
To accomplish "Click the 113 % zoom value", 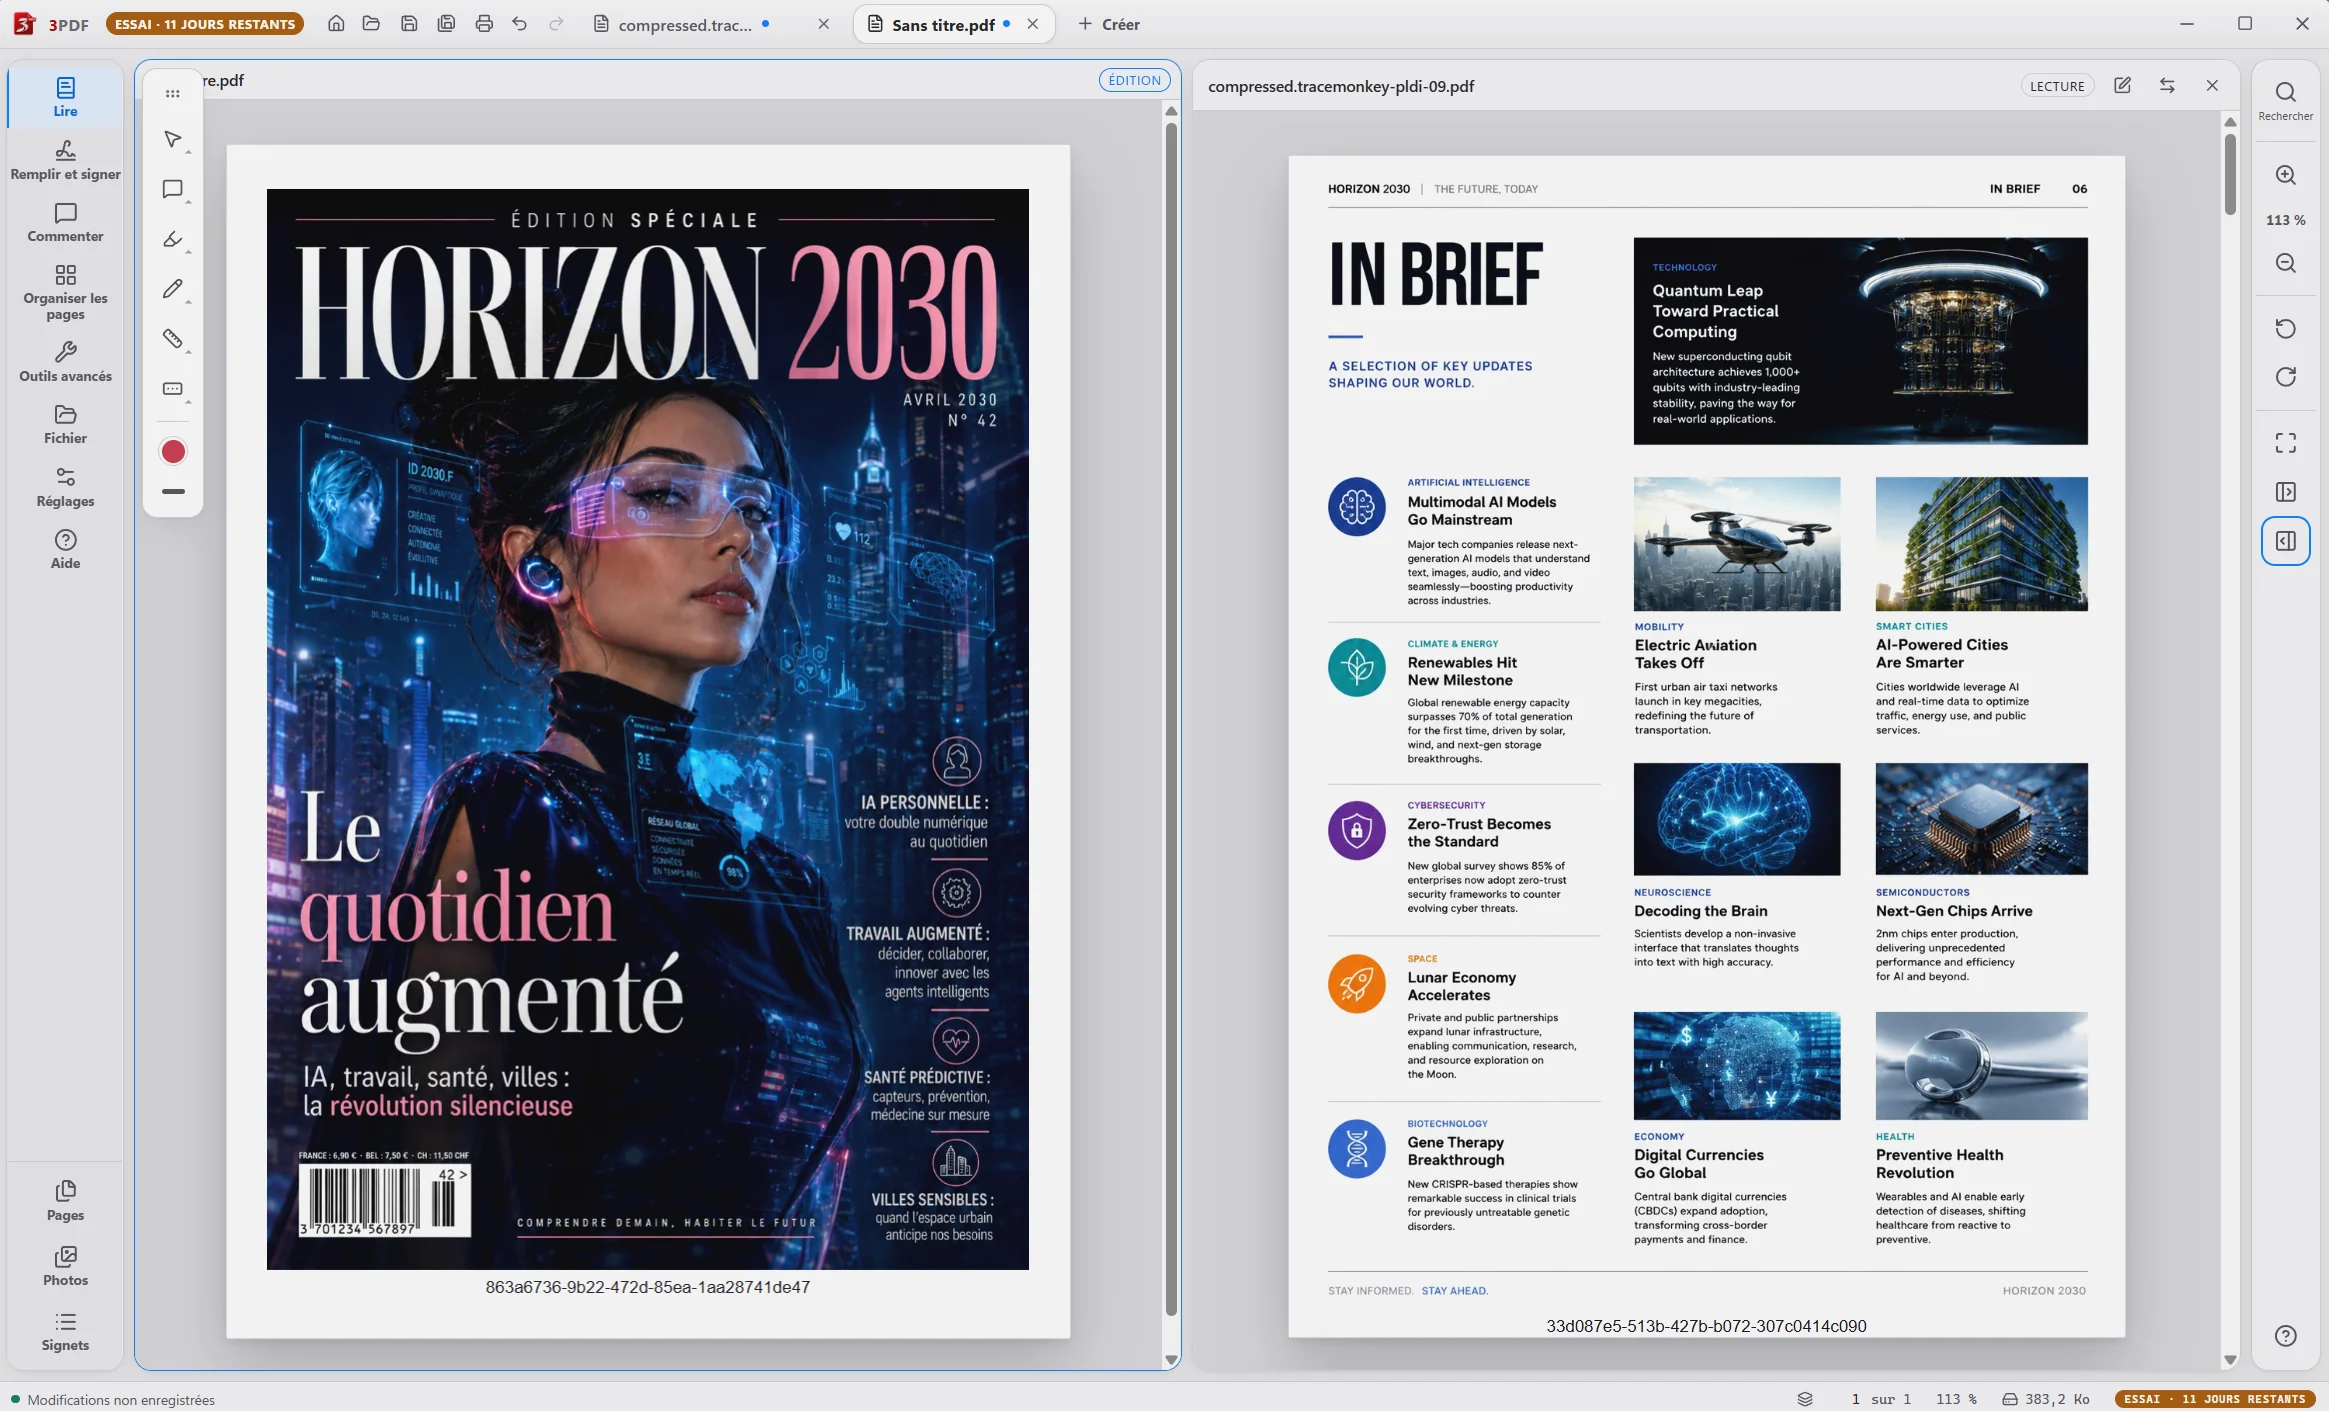I will pos(2285,220).
